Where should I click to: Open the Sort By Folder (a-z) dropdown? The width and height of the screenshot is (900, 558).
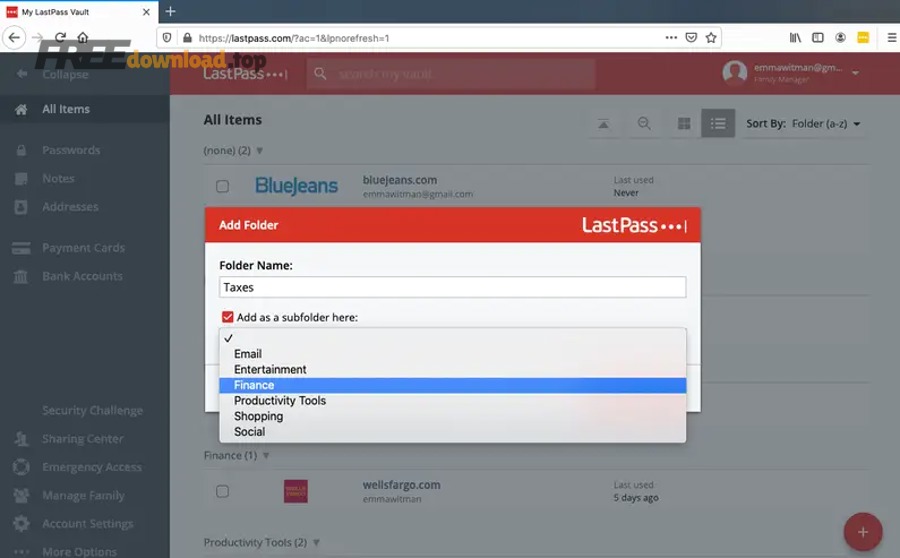click(803, 124)
